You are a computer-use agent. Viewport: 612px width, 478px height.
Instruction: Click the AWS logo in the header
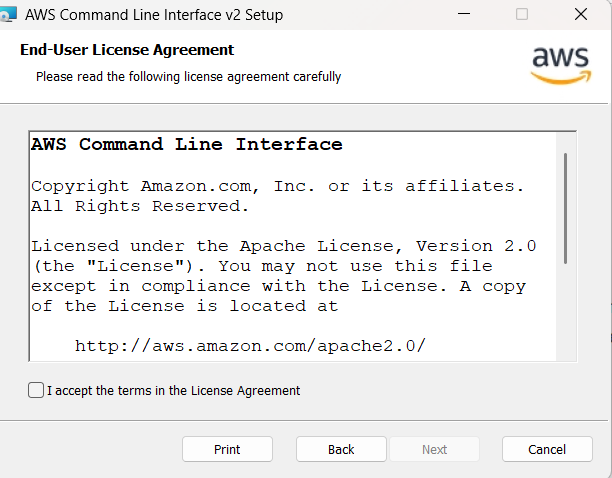561,65
